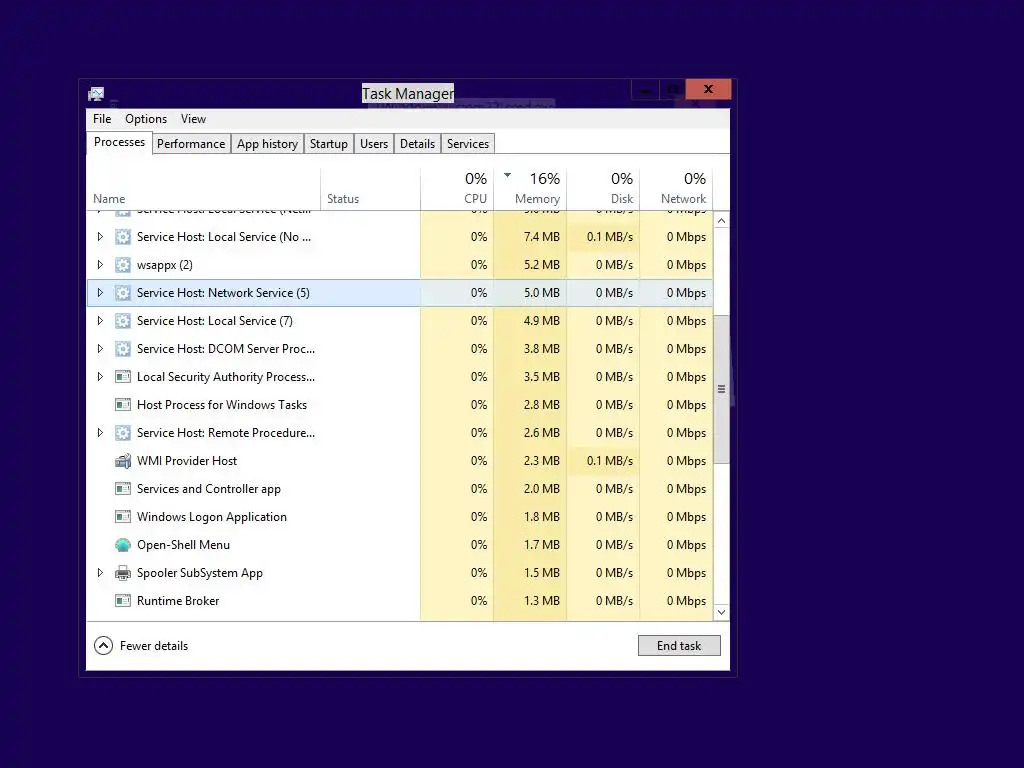1024x768 pixels.
Task: Open the Startup tab
Action: pos(328,144)
